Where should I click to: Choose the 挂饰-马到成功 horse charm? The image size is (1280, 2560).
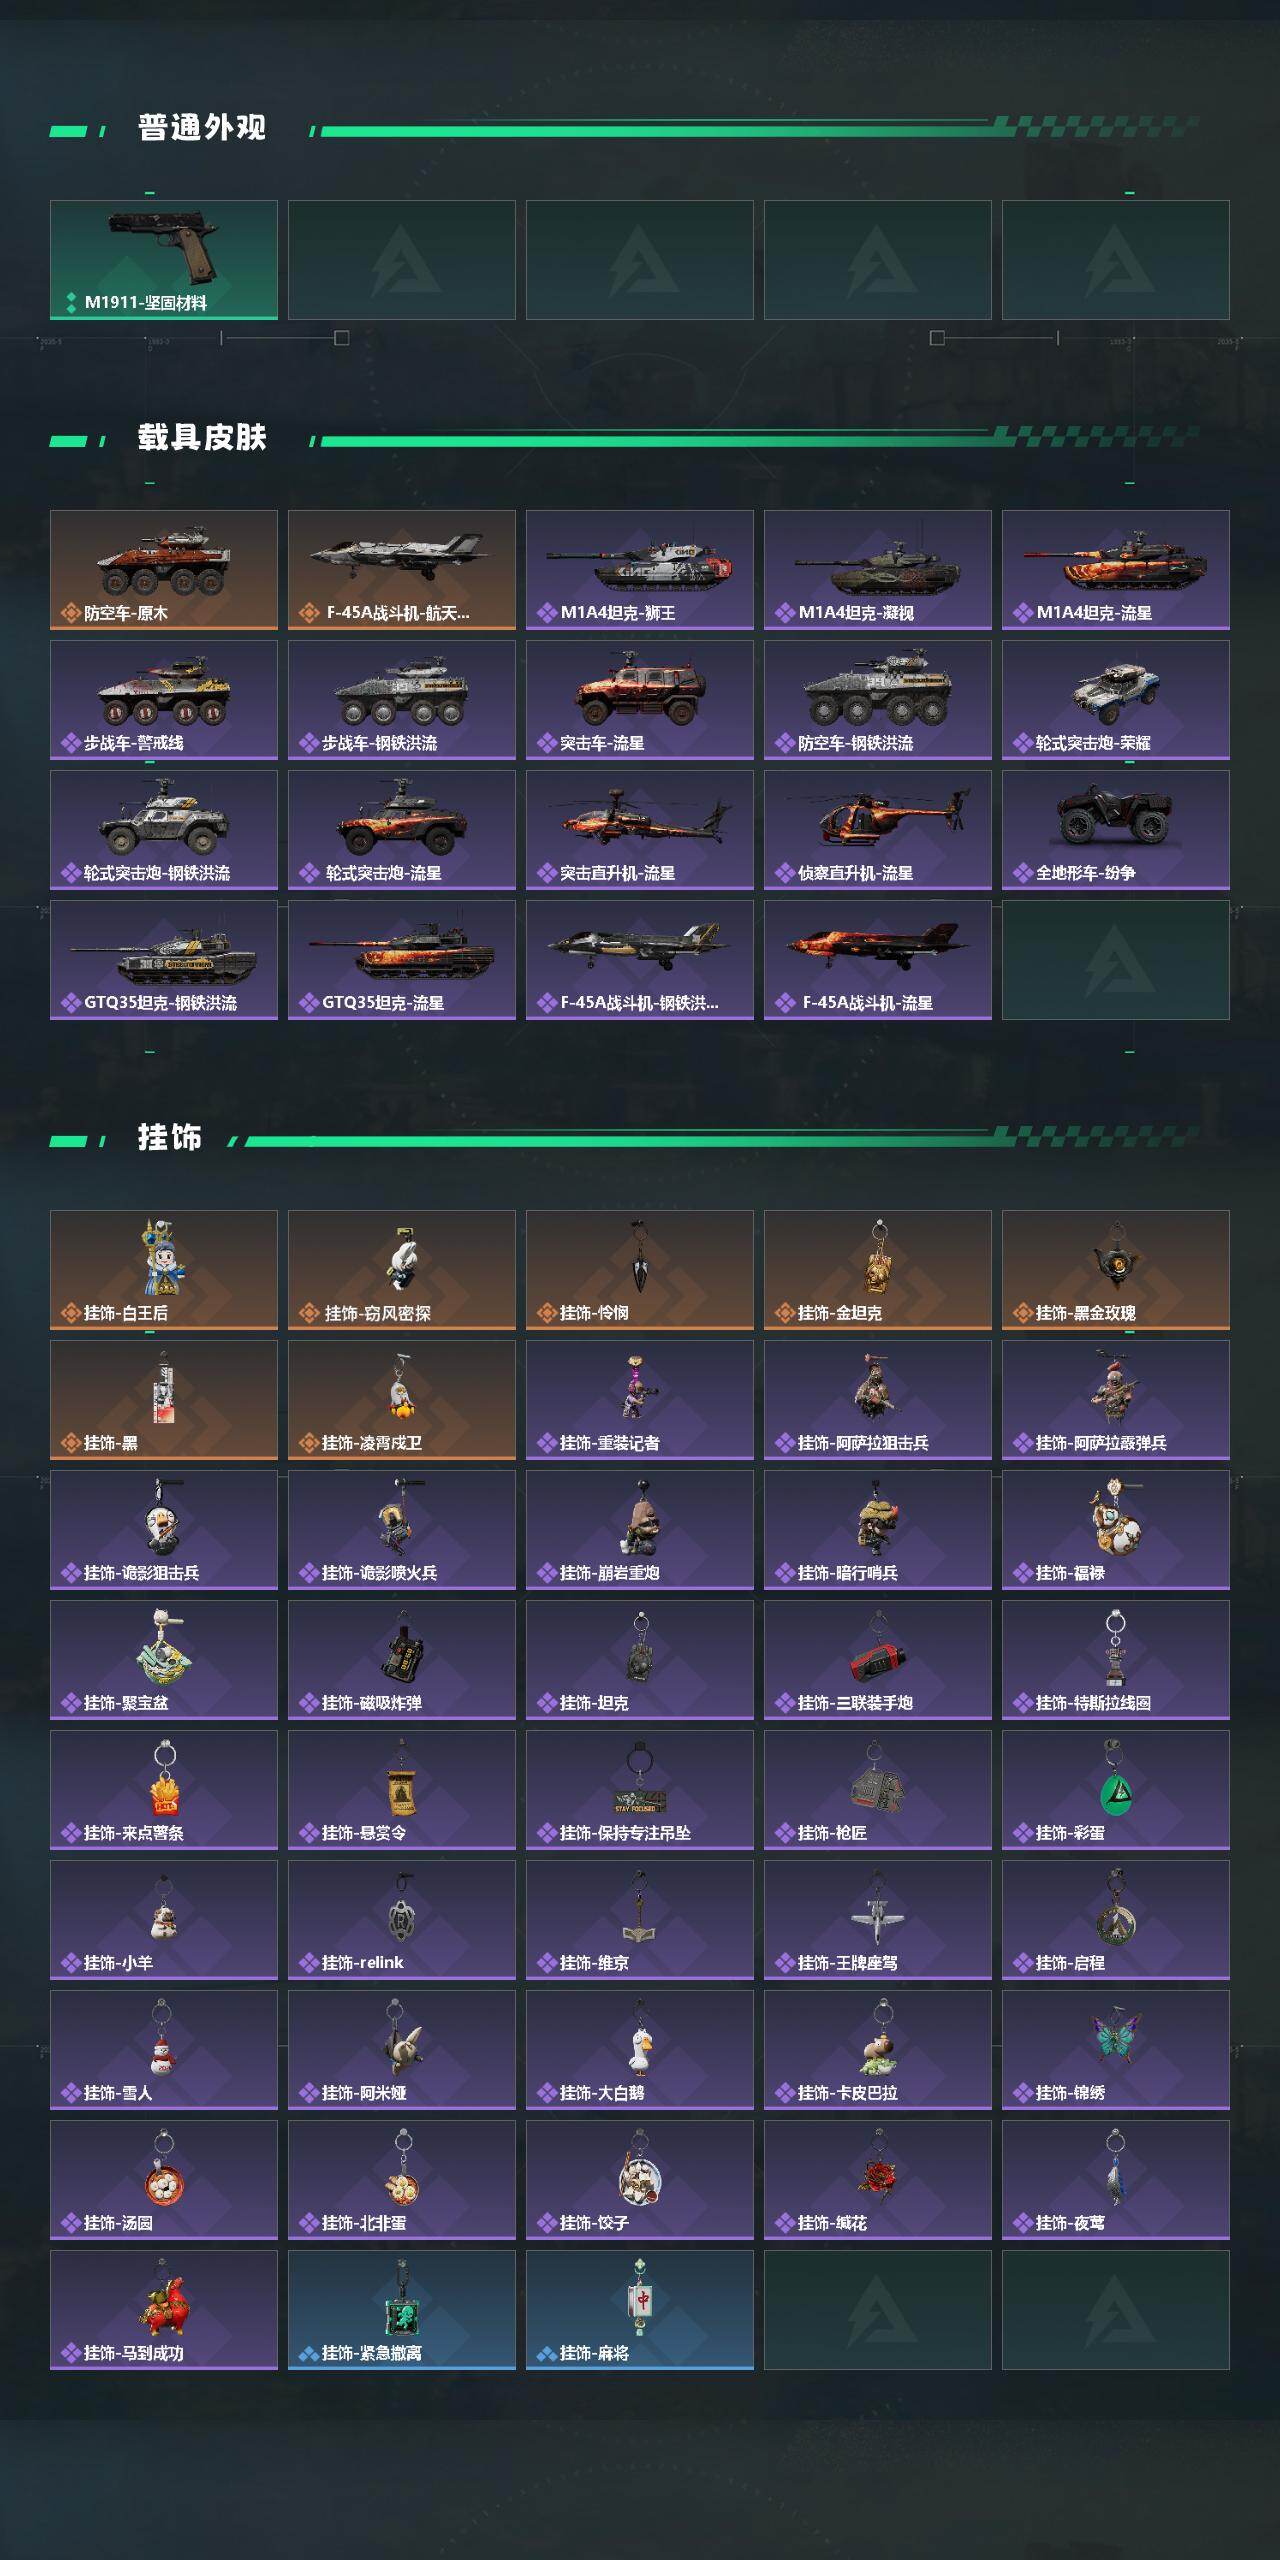164,2310
